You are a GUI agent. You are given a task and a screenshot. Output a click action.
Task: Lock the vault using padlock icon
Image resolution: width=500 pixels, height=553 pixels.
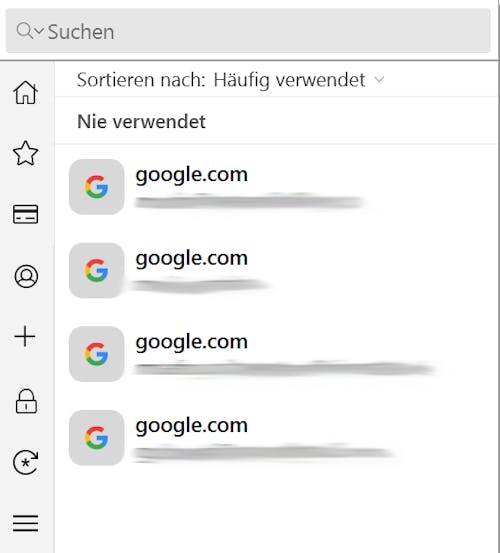(26, 401)
